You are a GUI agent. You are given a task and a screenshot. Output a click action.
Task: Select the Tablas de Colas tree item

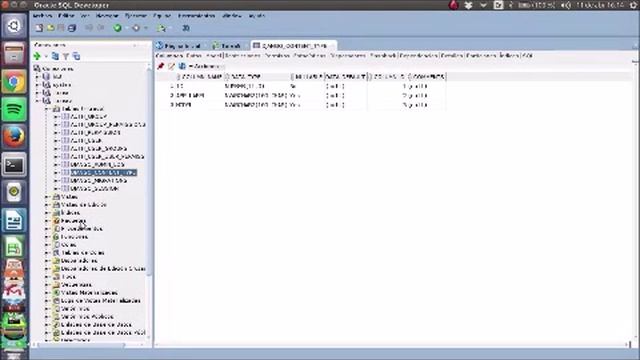tap(82, 253)
